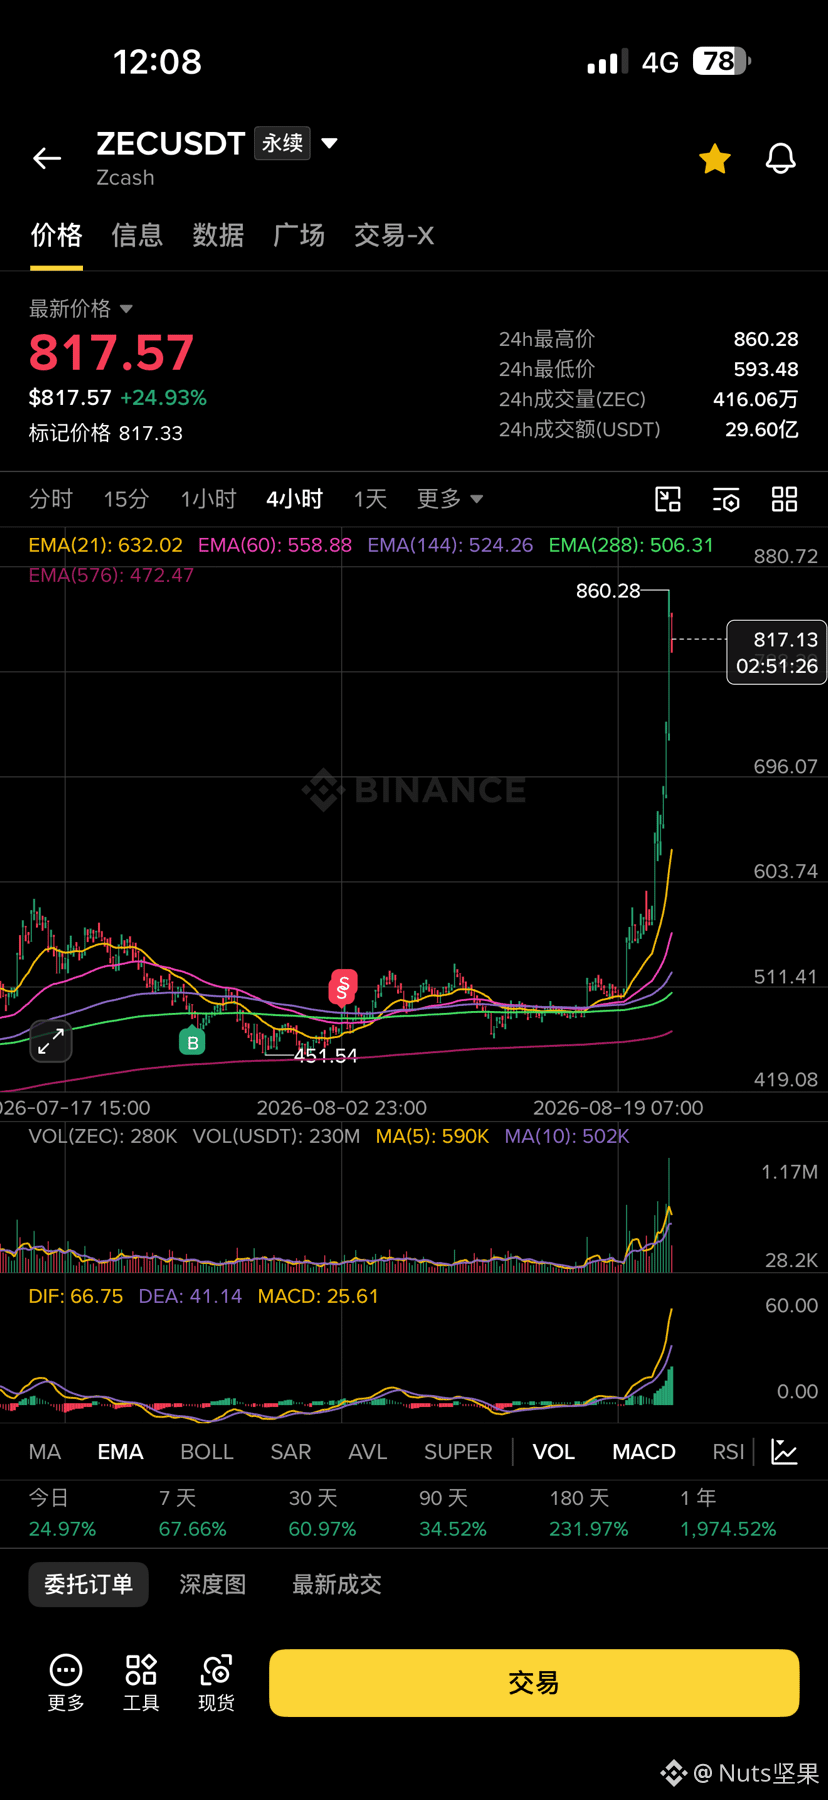Tap the current price label 817.13
Viewport: 828px width, 1800px height.
point(776,652)
